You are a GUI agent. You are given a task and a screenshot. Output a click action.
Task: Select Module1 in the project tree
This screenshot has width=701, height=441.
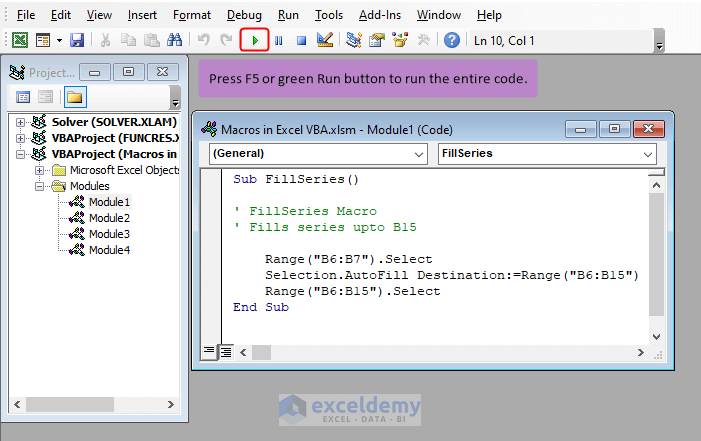coord(109,202)
